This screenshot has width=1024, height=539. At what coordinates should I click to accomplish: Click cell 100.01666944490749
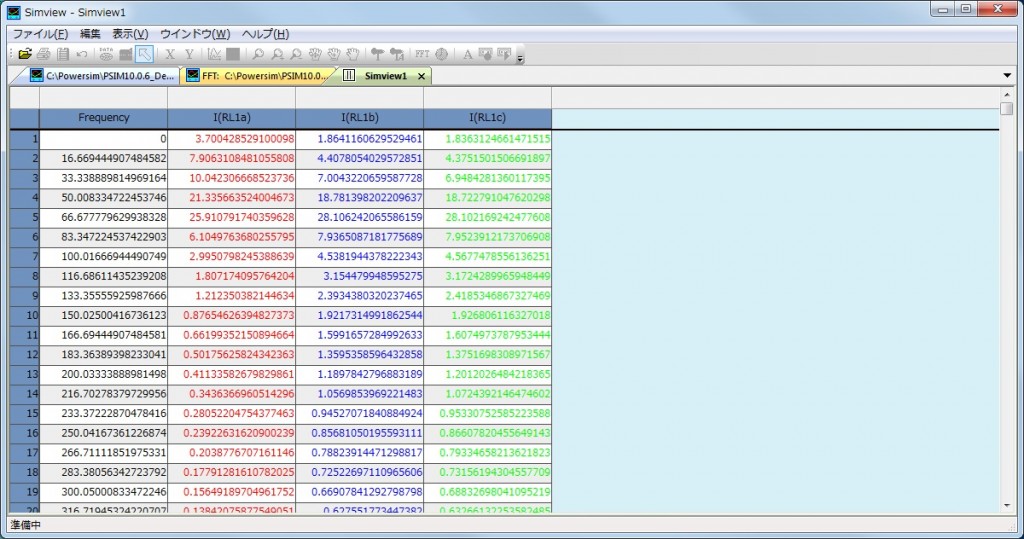click(x=103, y=256)
